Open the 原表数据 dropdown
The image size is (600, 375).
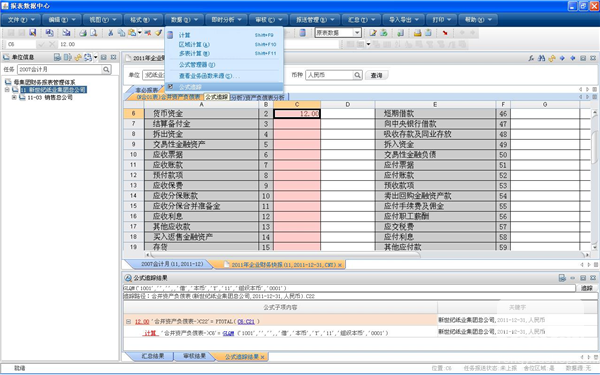[x=357, y=33]
